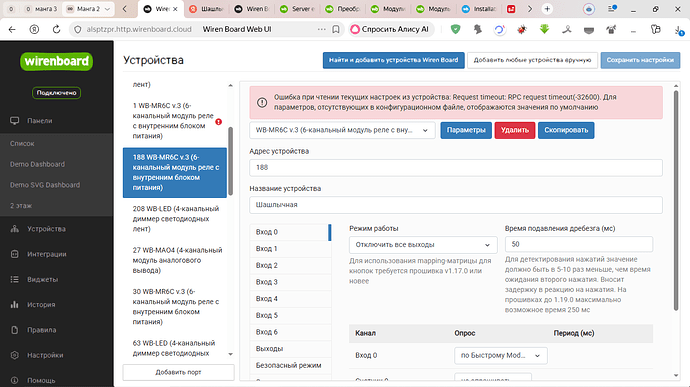Screen dimensions: 690x387
Task: Select the Вход 2 tab
Action: pos(290,265)
